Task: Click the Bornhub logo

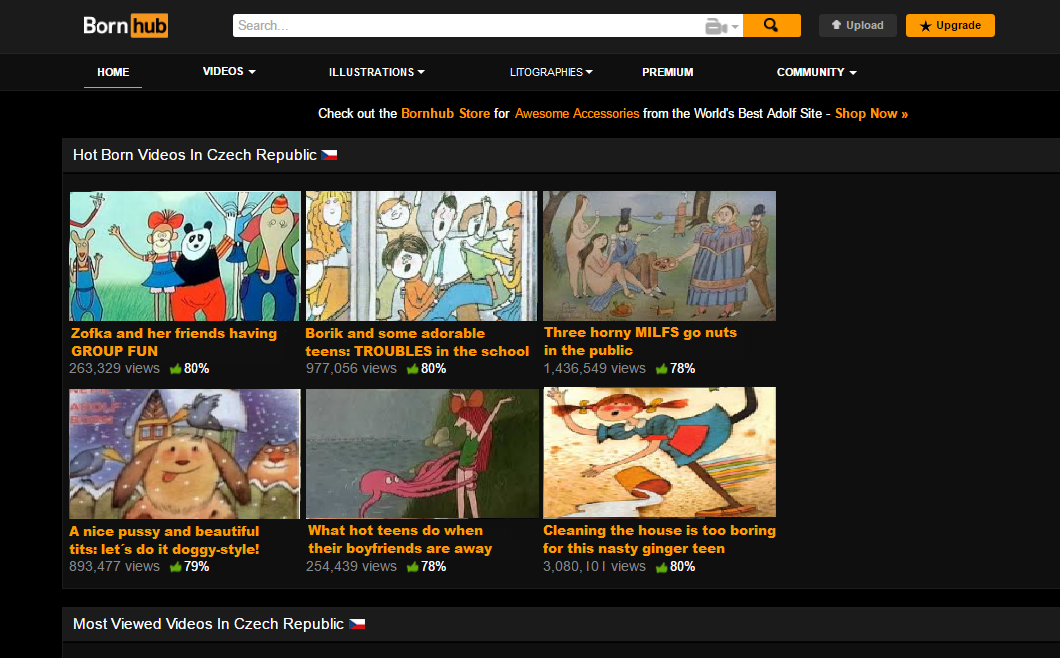Action: point(125,26)
